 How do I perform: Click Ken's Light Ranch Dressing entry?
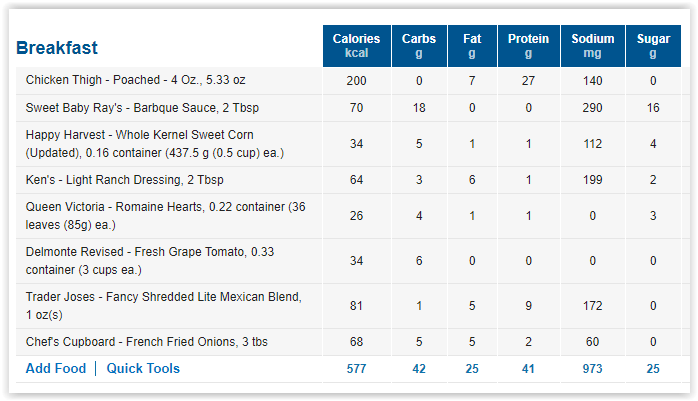click(x=124, y=180)
